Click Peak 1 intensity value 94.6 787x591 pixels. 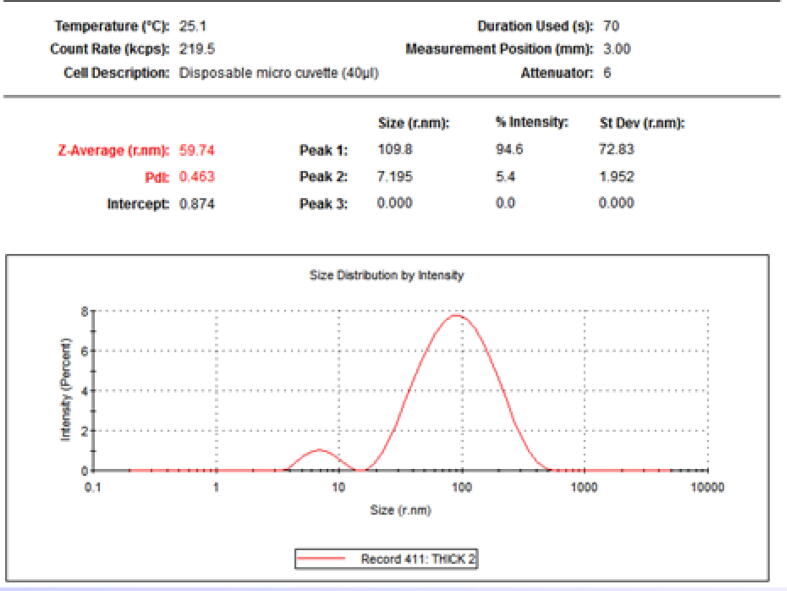point(509,151)
